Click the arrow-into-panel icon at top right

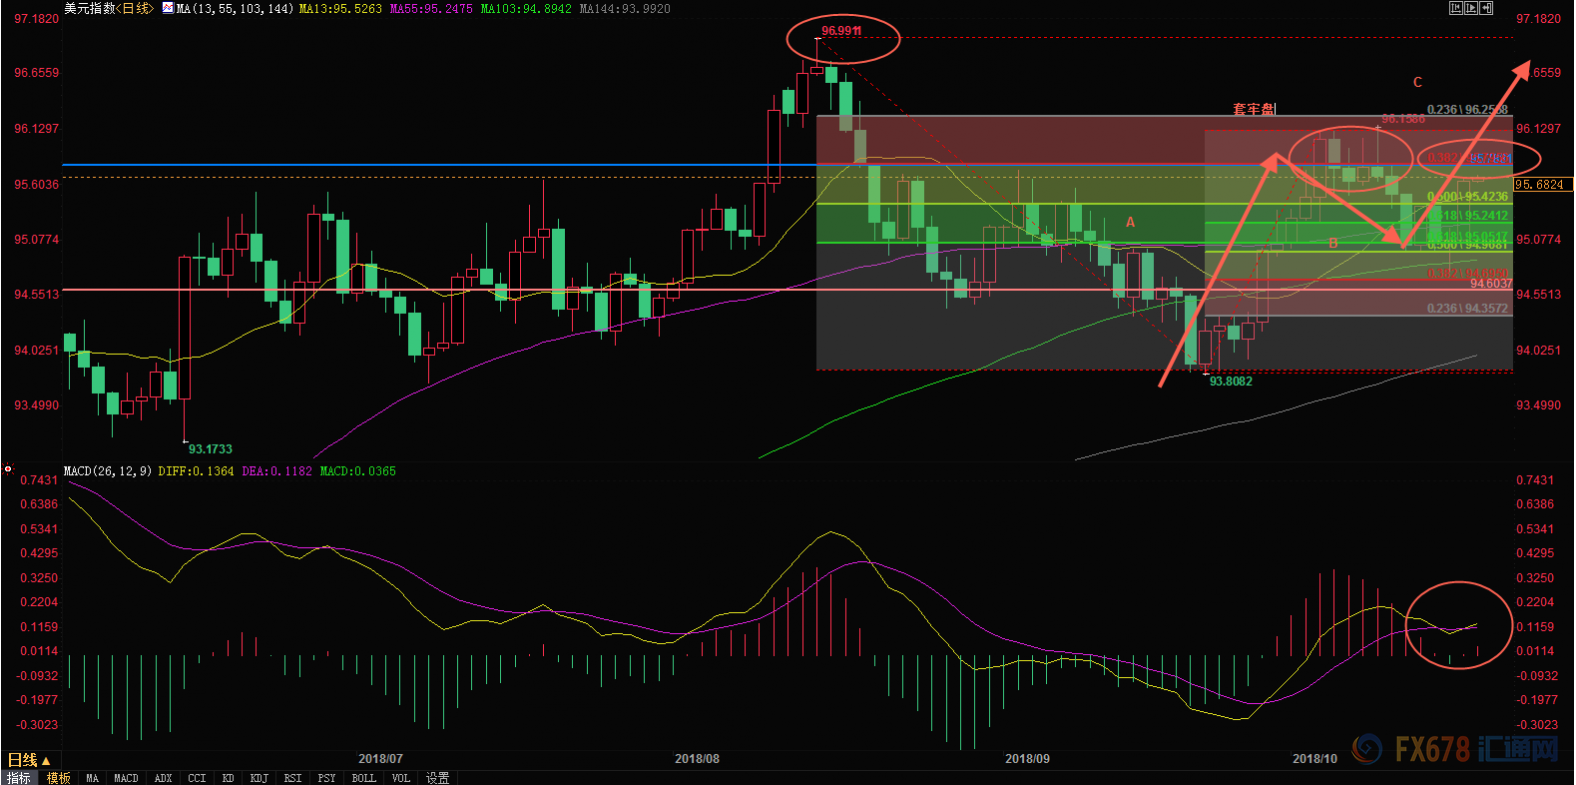coord(1486,8)
